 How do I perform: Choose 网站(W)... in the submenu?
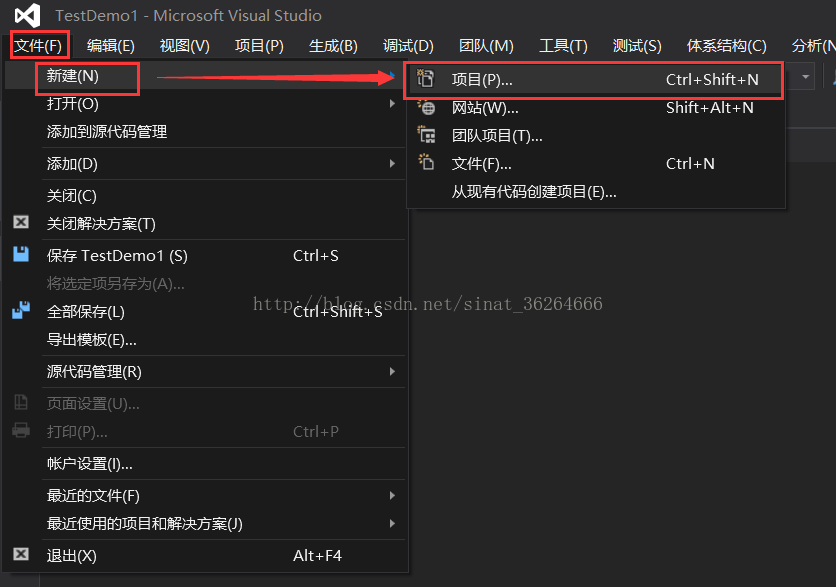(596, 108)
